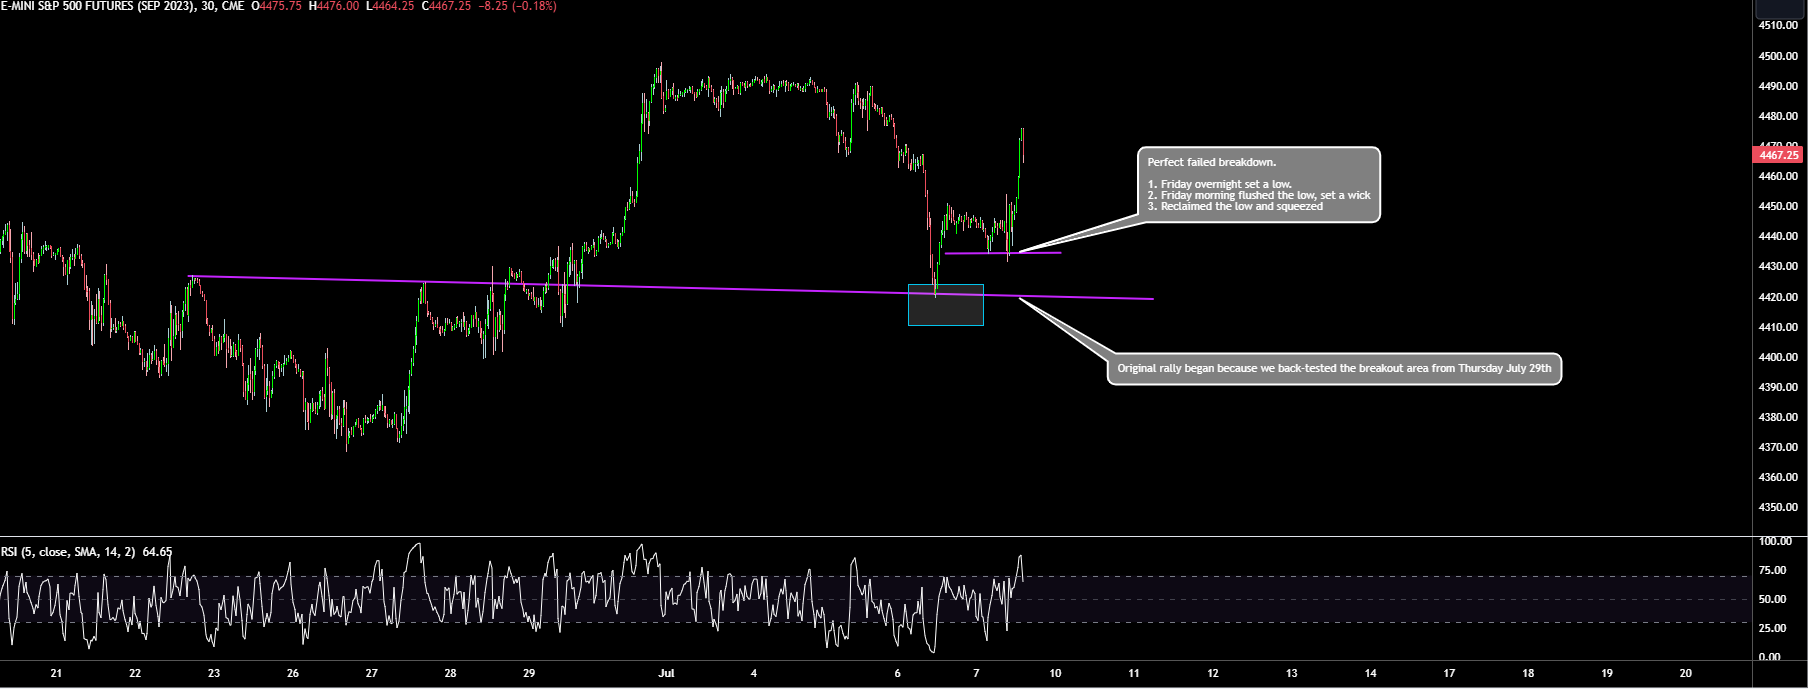Click the 4480.00 price axis label
The width and height of the screenshot is (1808, 689).
(1778, 116)
